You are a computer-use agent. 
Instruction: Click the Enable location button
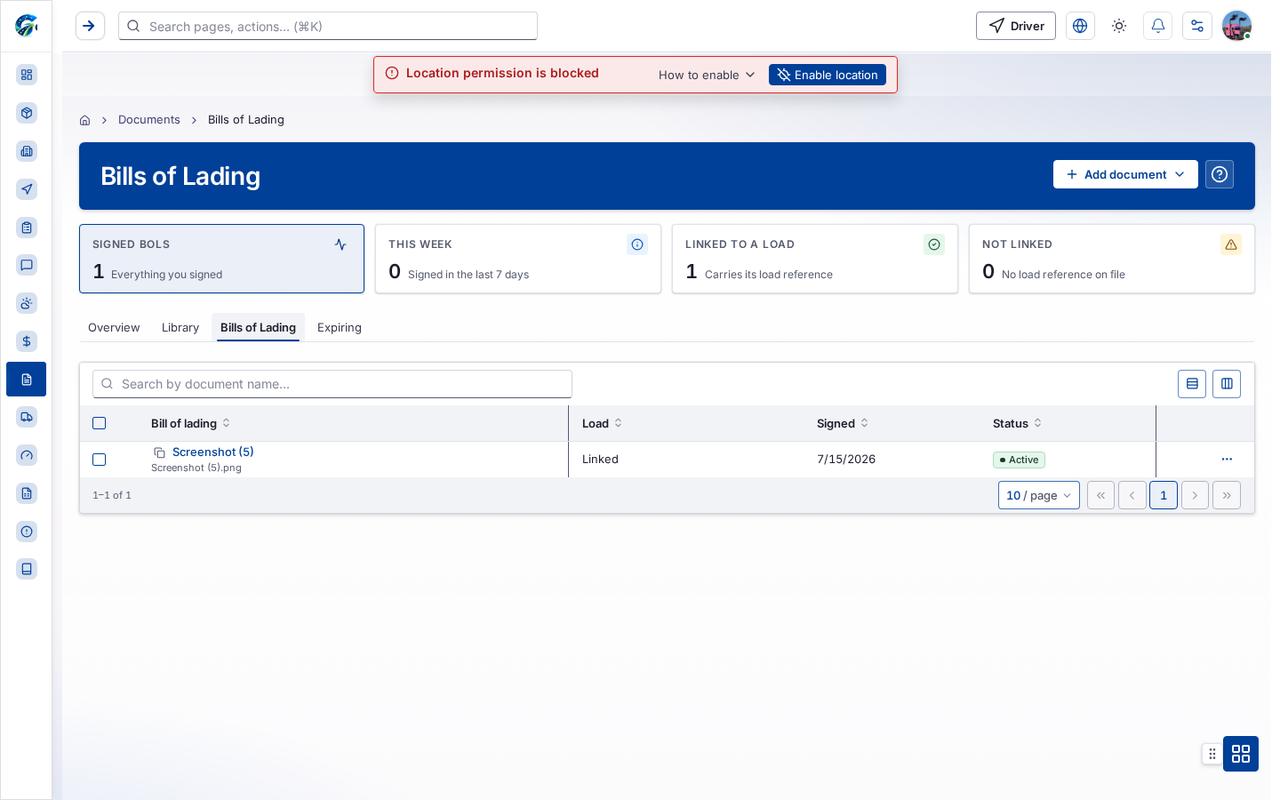(x=827, y=75)
